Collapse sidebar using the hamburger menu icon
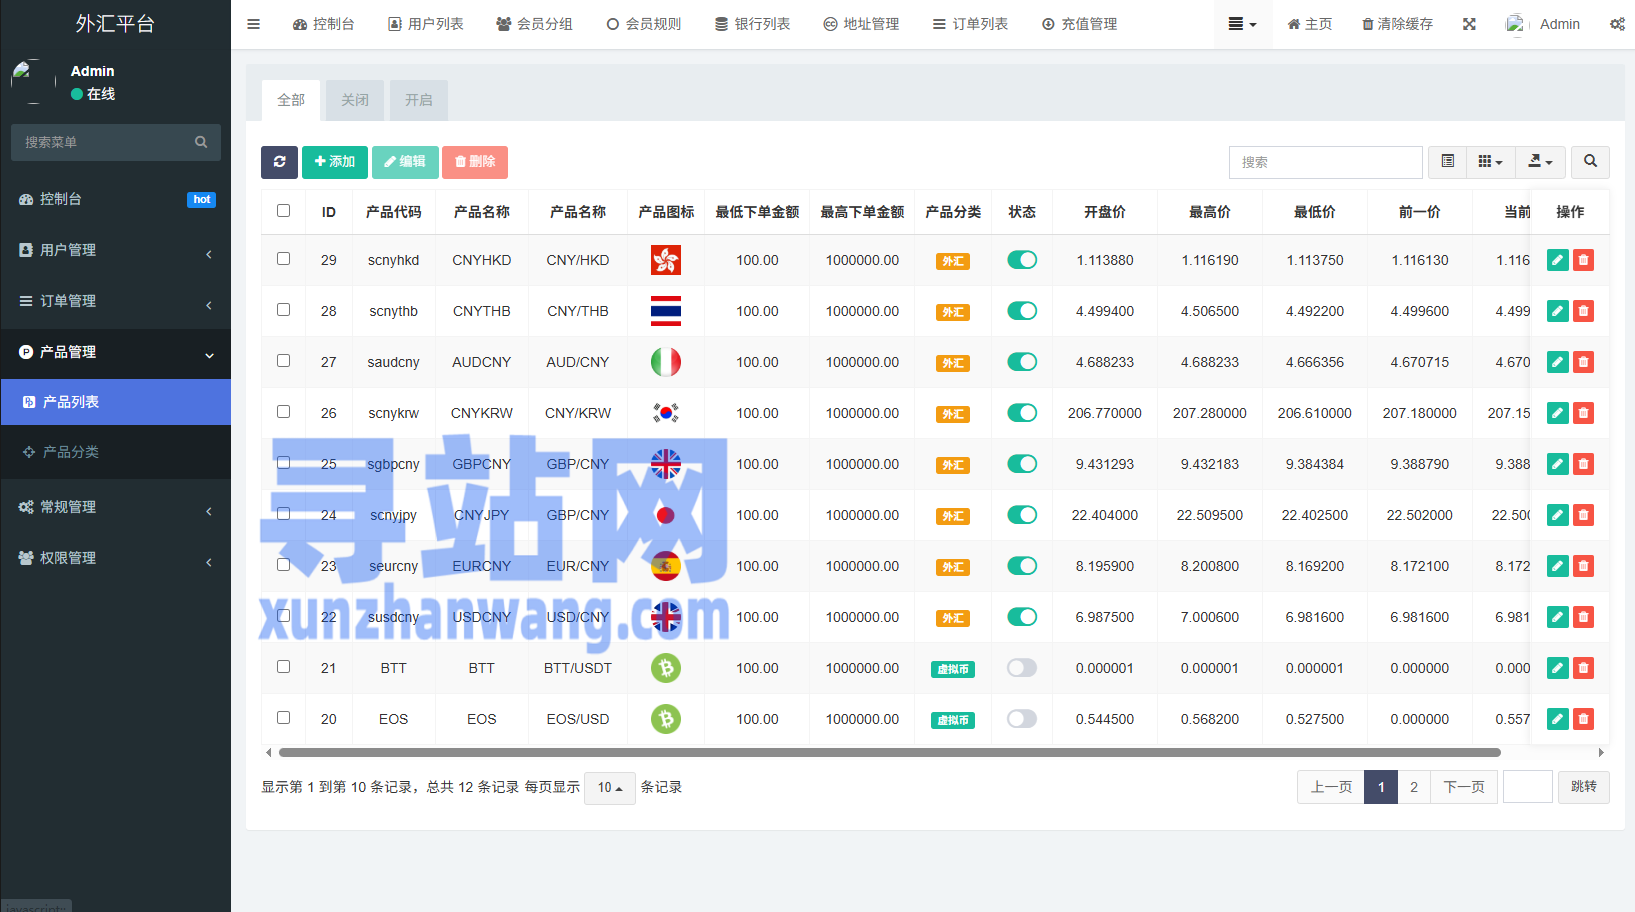This screenshot has width=1635, height=912. [254, 24]
